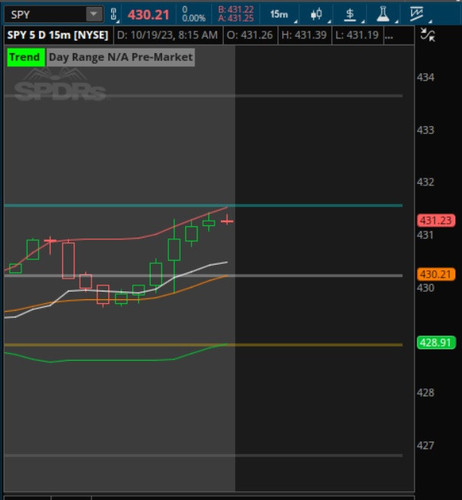
Task: Click the 434 price axis label
Action: coord(426,77)
